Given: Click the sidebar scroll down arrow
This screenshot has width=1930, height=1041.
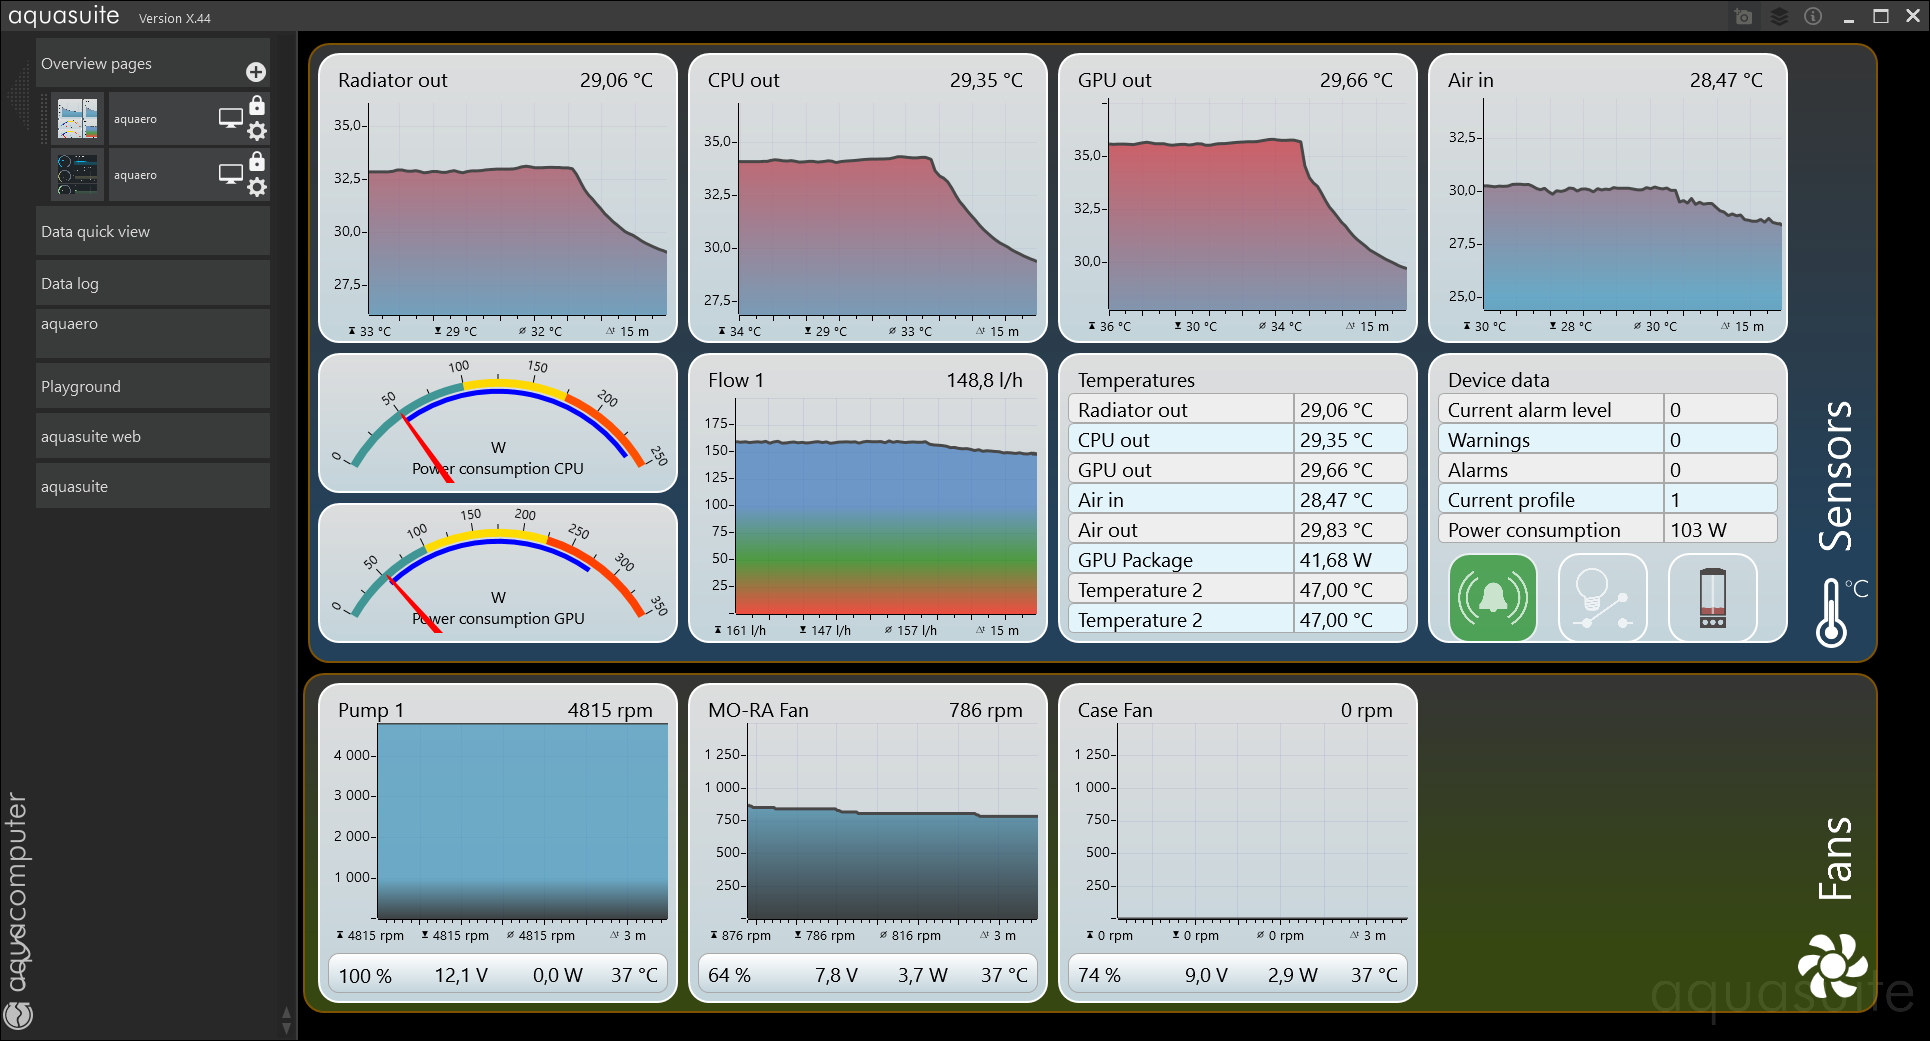Looking at the screenshot, I should point(287,1028).
